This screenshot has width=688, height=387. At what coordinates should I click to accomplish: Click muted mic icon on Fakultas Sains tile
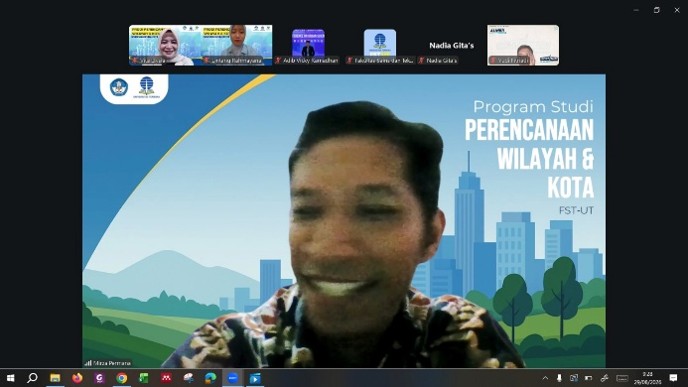(349, 60)
